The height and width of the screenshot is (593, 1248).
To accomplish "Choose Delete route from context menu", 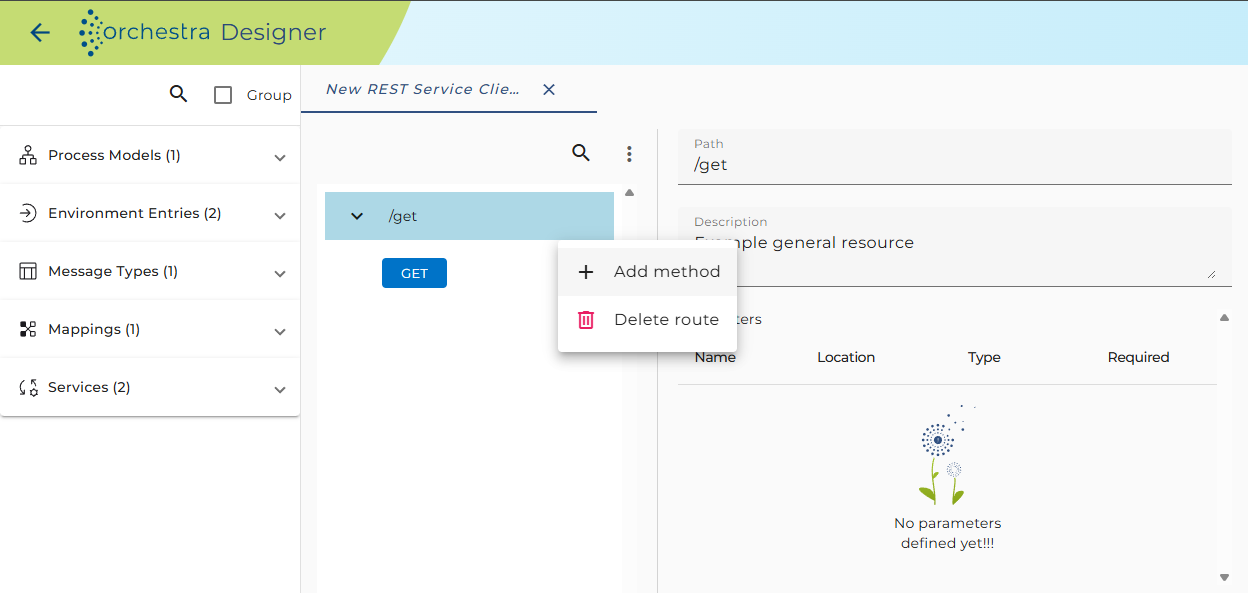I will pos(647,320).
